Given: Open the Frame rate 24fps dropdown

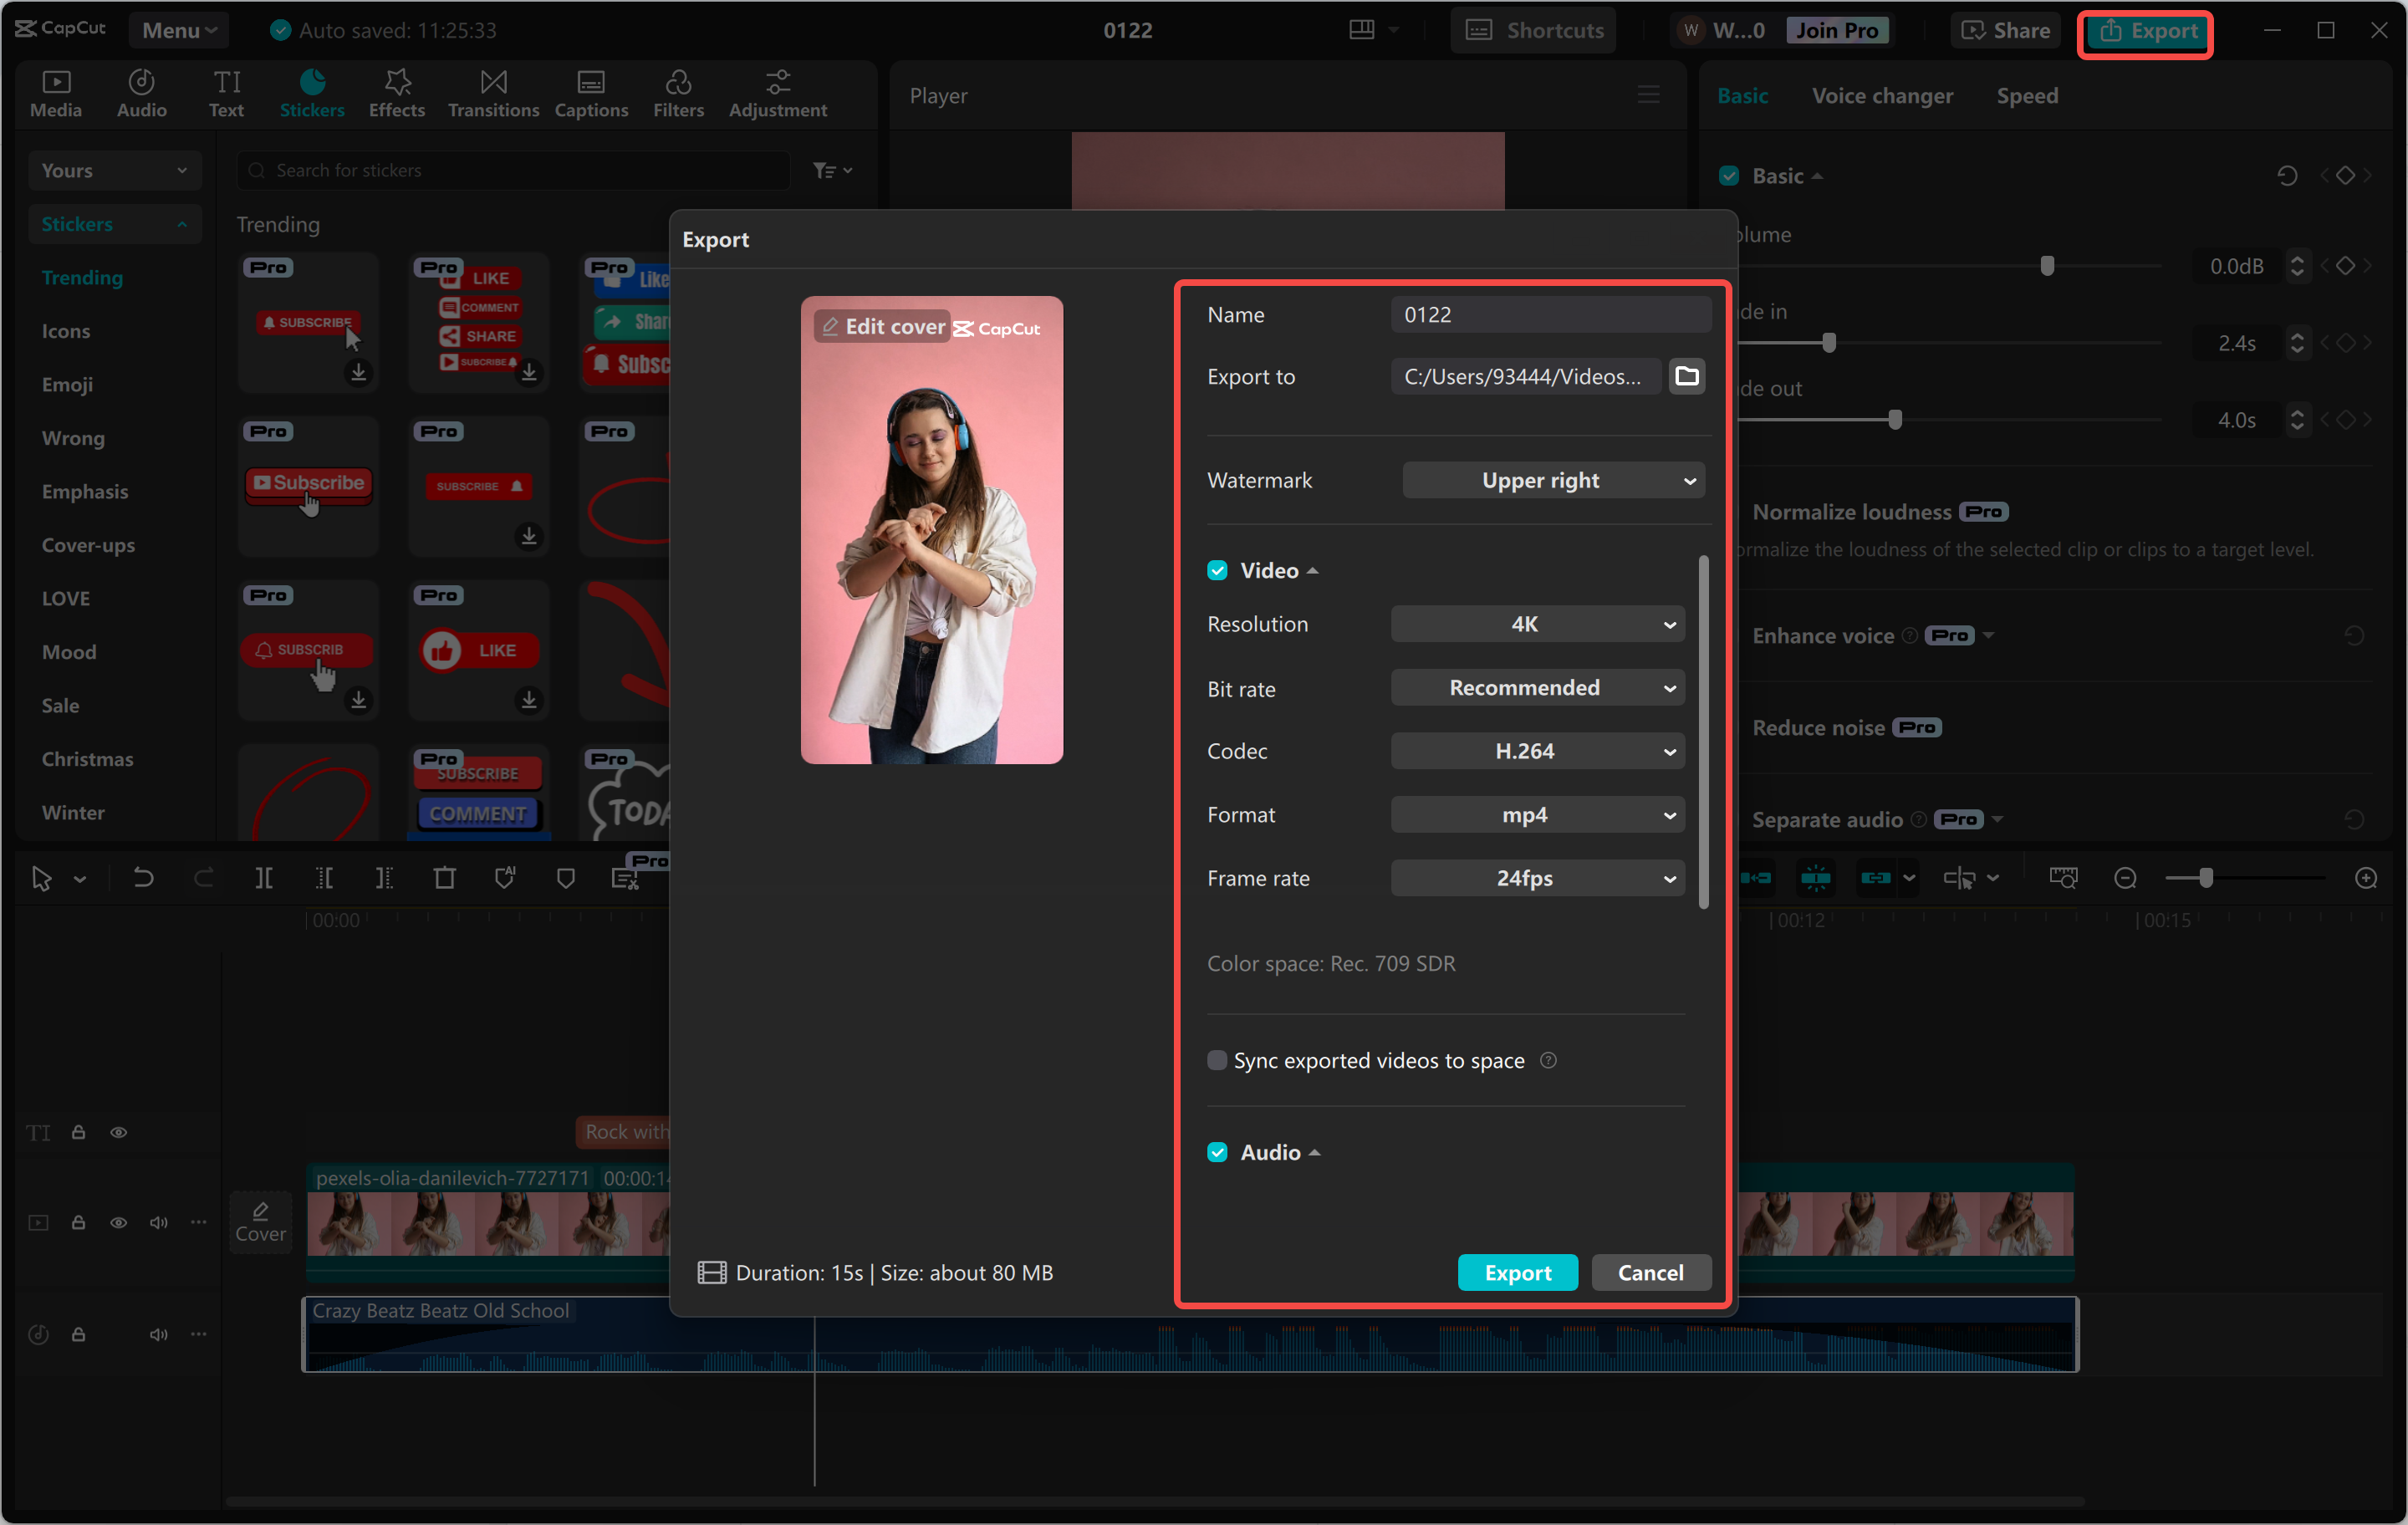Looking at the screenshot, I should 1537,878.
